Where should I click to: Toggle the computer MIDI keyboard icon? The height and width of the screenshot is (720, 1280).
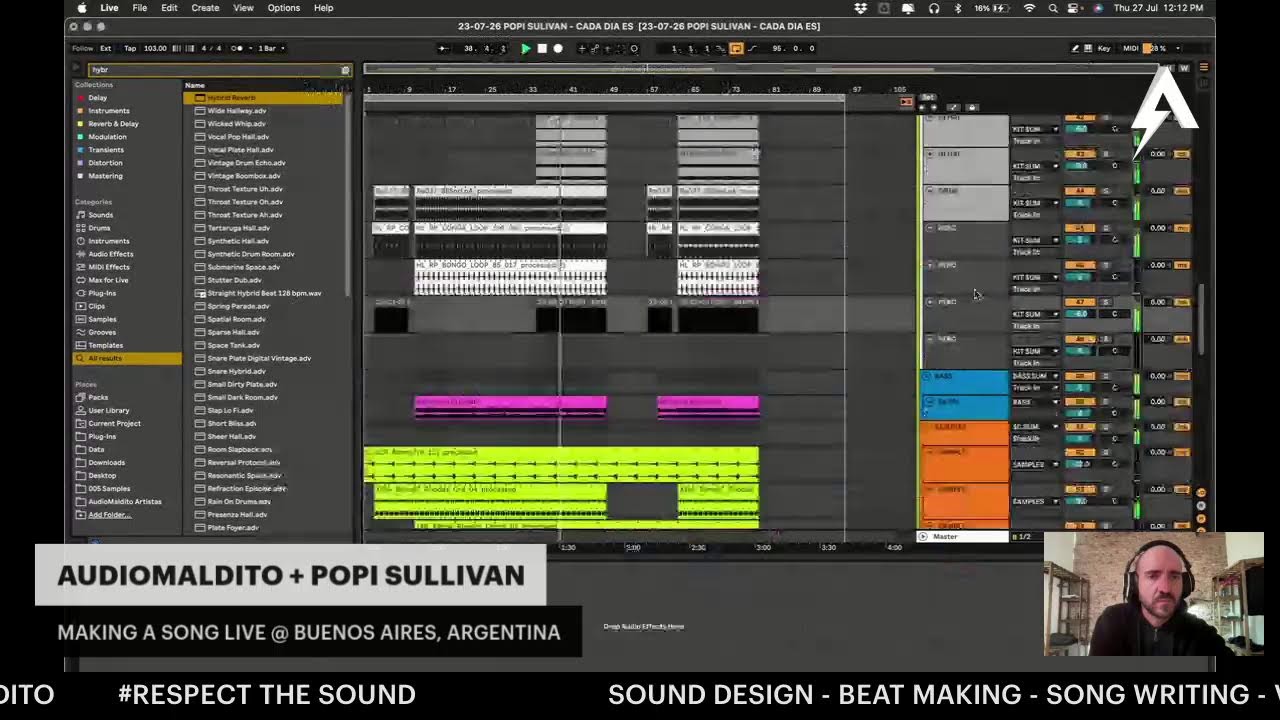click(1089, 48)
